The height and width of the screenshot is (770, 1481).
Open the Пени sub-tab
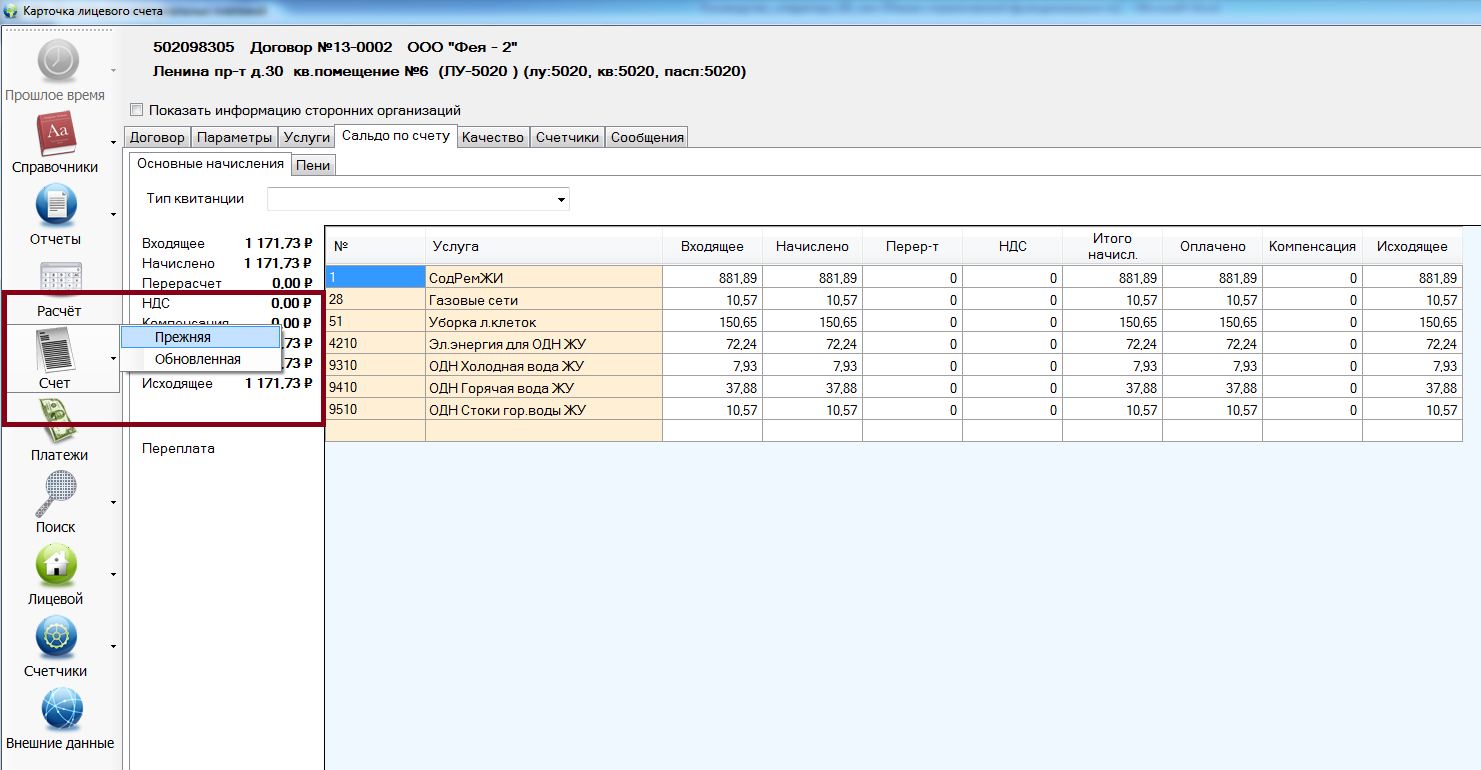pyautogui.click(x=313, y=166)
